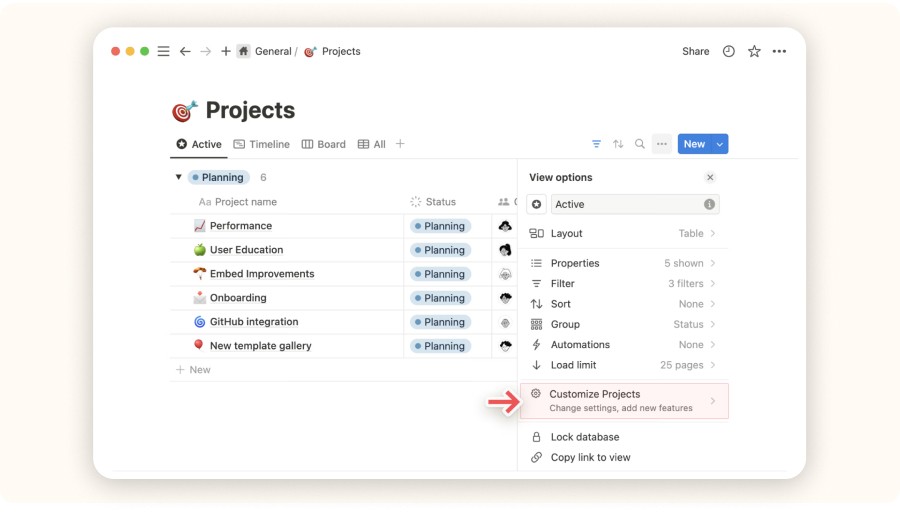Click General in the breadcrumb

pyautogui.click(x=273, y=51)
